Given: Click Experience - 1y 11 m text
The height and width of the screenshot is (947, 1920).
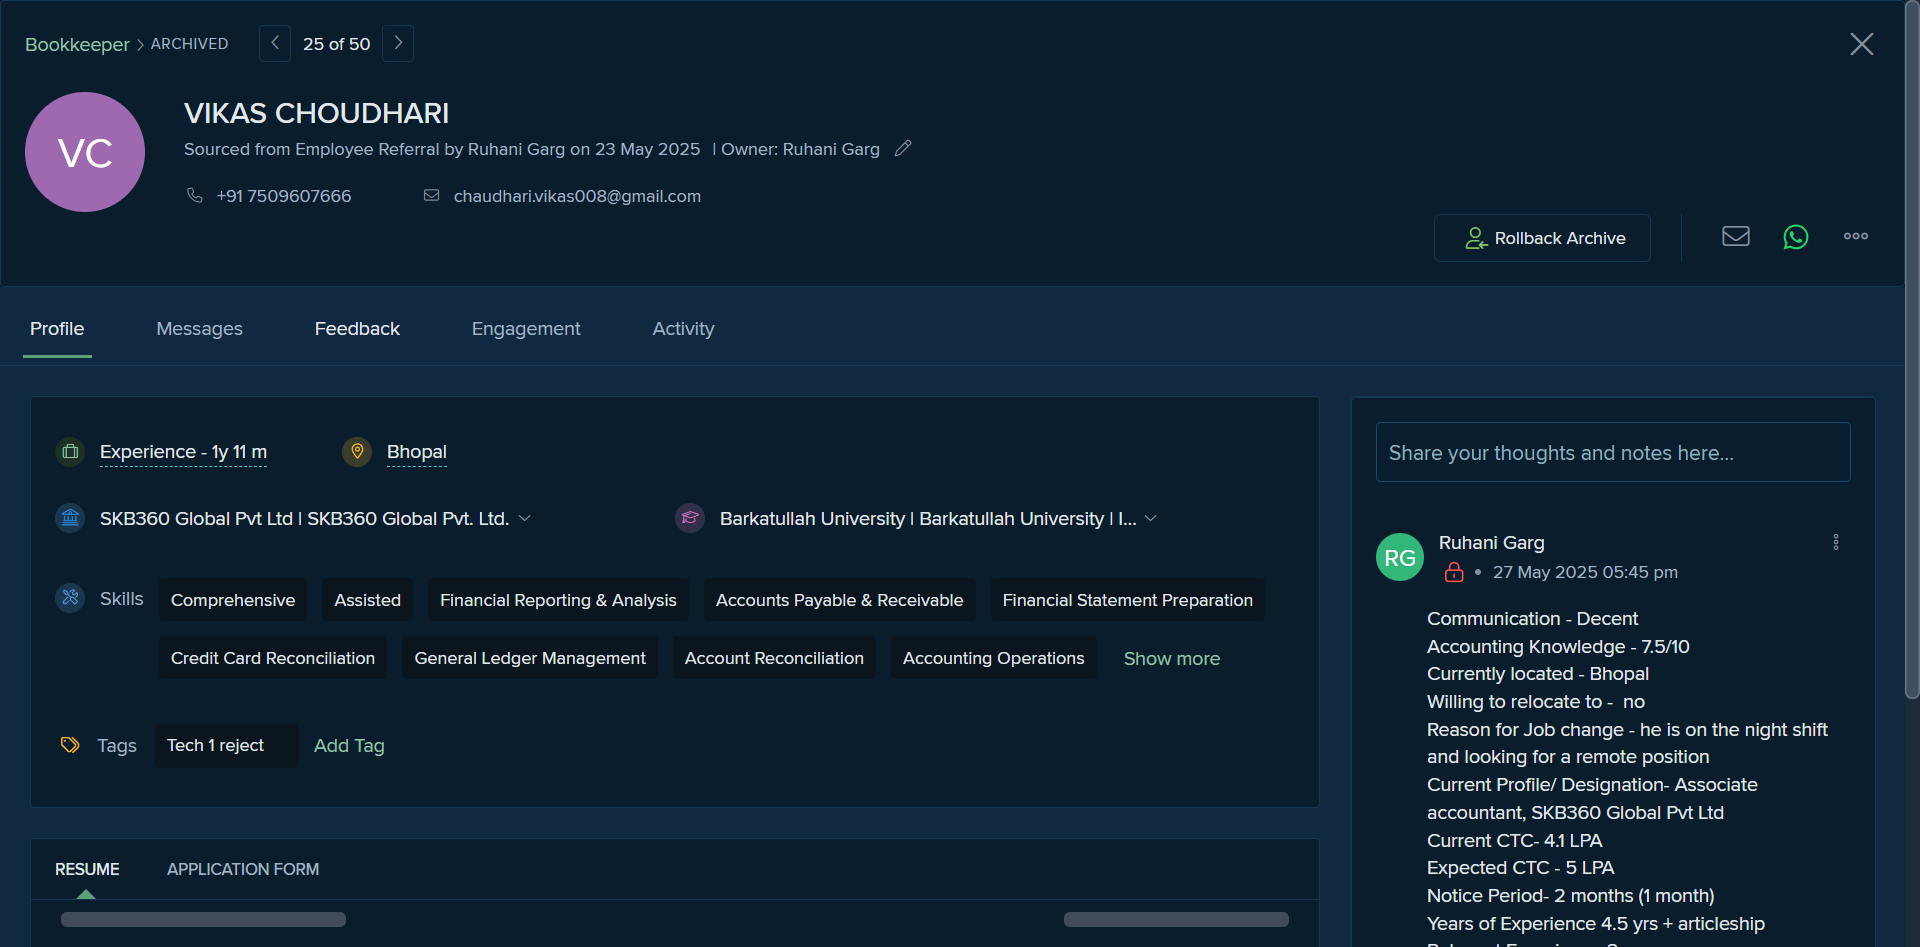Looking at the screenshot, I should [183, 452].
